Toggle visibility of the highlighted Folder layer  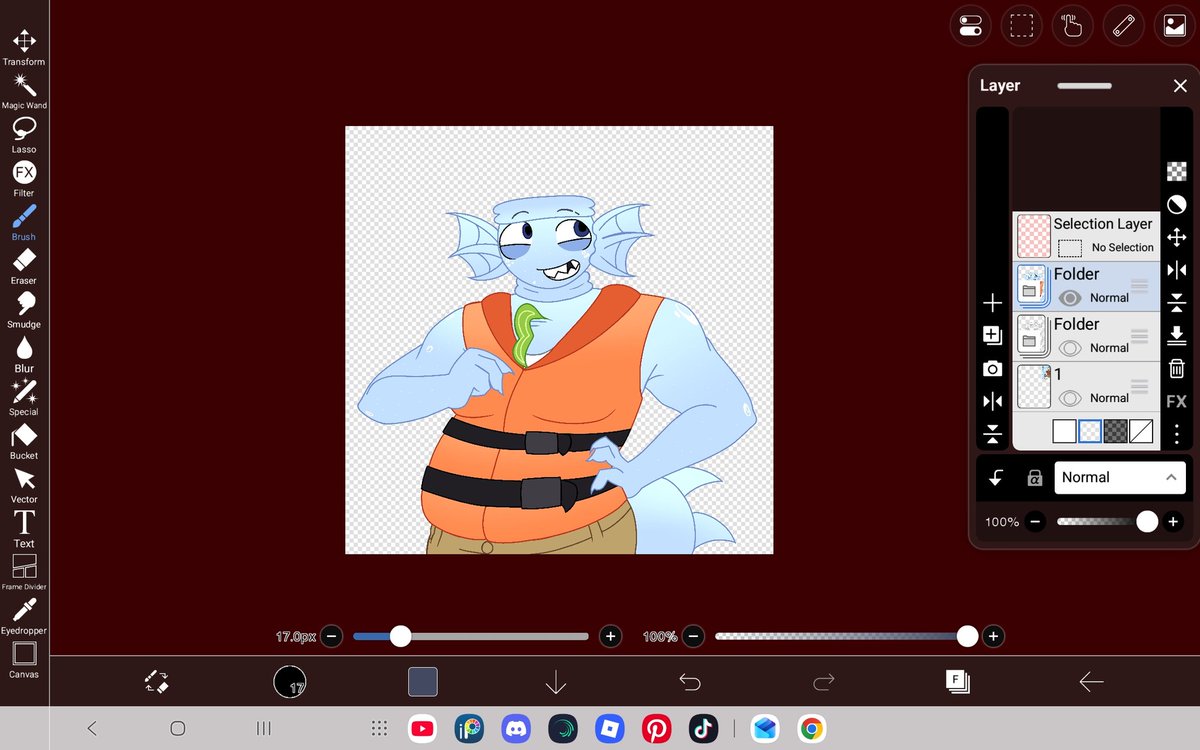click(1070, 298)
